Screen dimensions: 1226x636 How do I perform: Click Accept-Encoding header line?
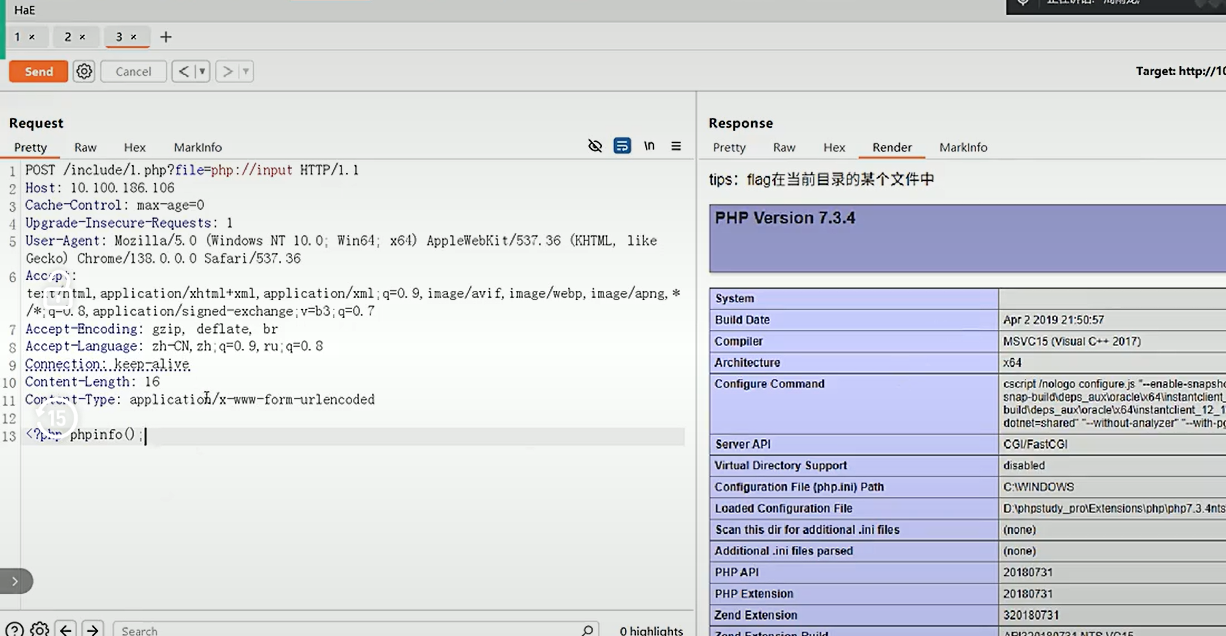pyautogui.click(x=152, y=329)
